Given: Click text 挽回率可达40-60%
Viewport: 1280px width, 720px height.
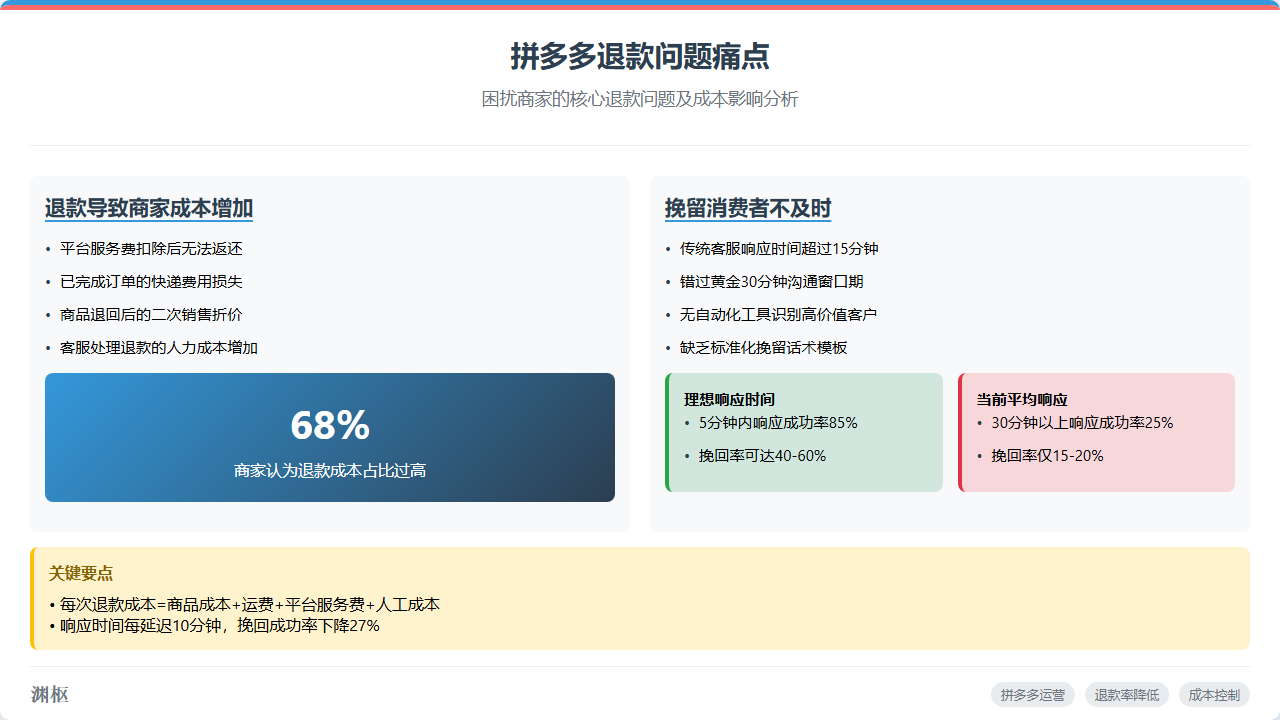Looking at the screenshot, I should 762,456.
